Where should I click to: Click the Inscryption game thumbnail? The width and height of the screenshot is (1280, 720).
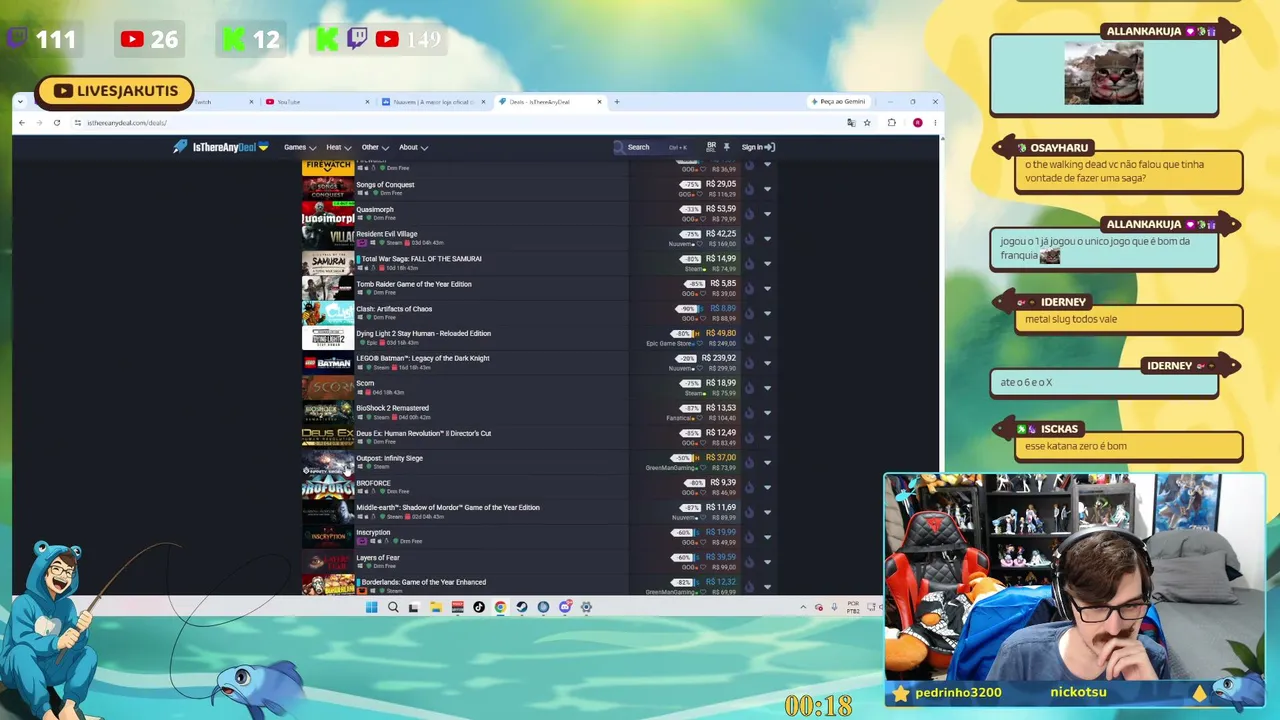tap(328, 536)
